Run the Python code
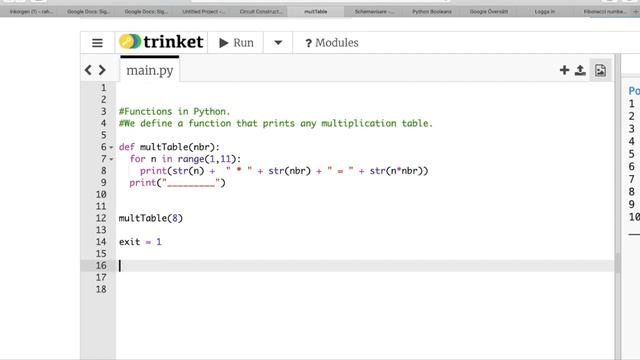This screenshot has width=640, height=360. (236, 43)
